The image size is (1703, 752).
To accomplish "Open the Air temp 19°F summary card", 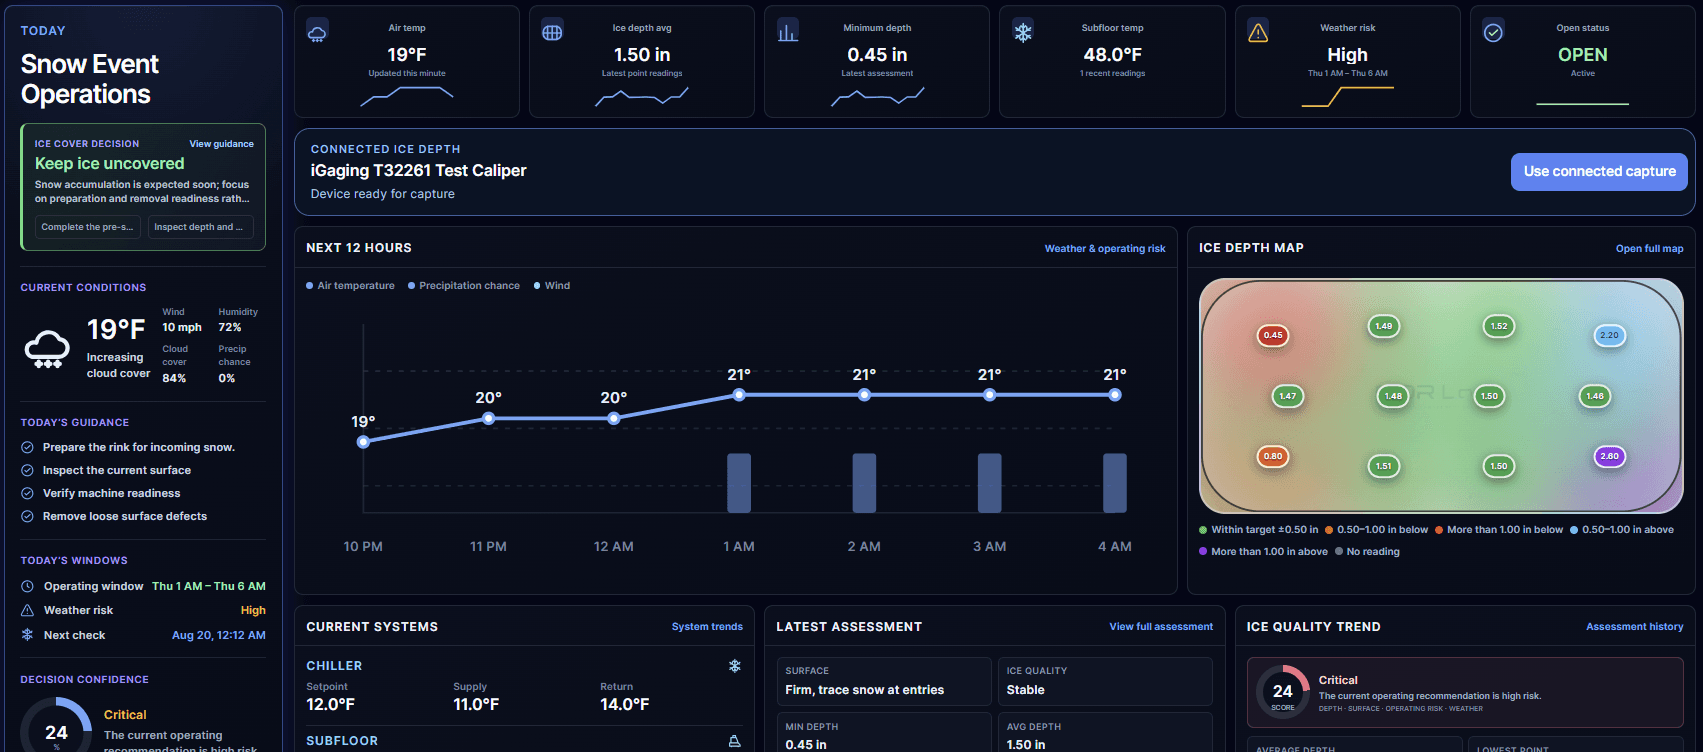I will 407,62.
